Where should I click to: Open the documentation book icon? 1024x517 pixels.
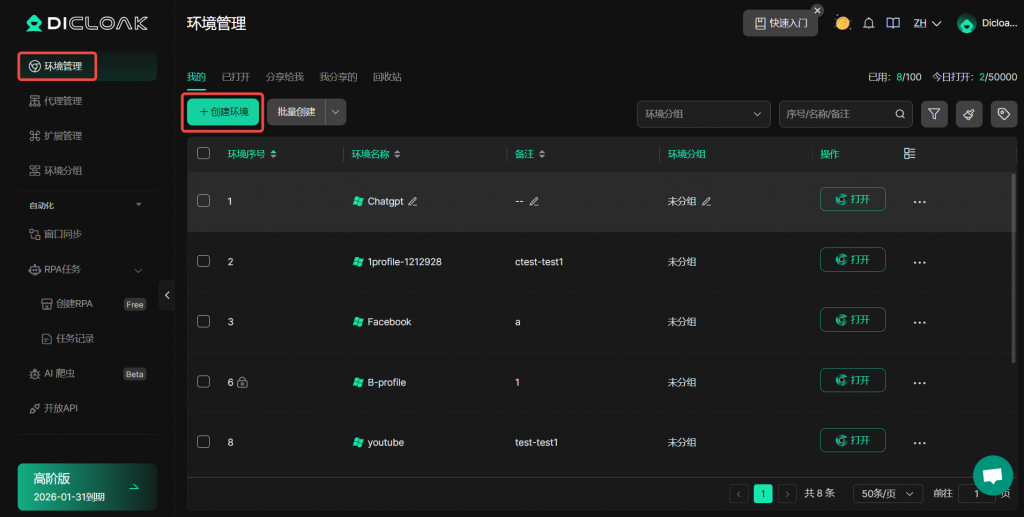coord(893,23)
